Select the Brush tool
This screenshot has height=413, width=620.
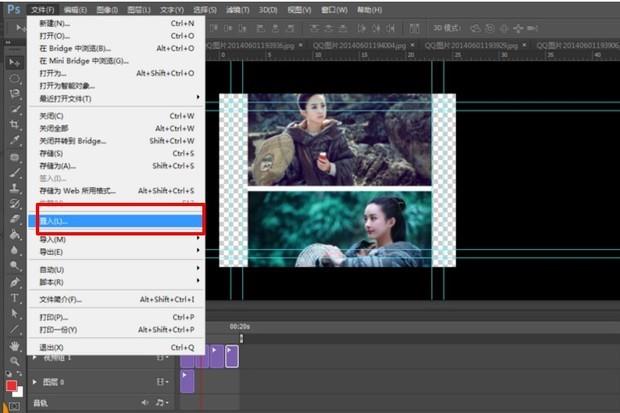pos(14,172)
